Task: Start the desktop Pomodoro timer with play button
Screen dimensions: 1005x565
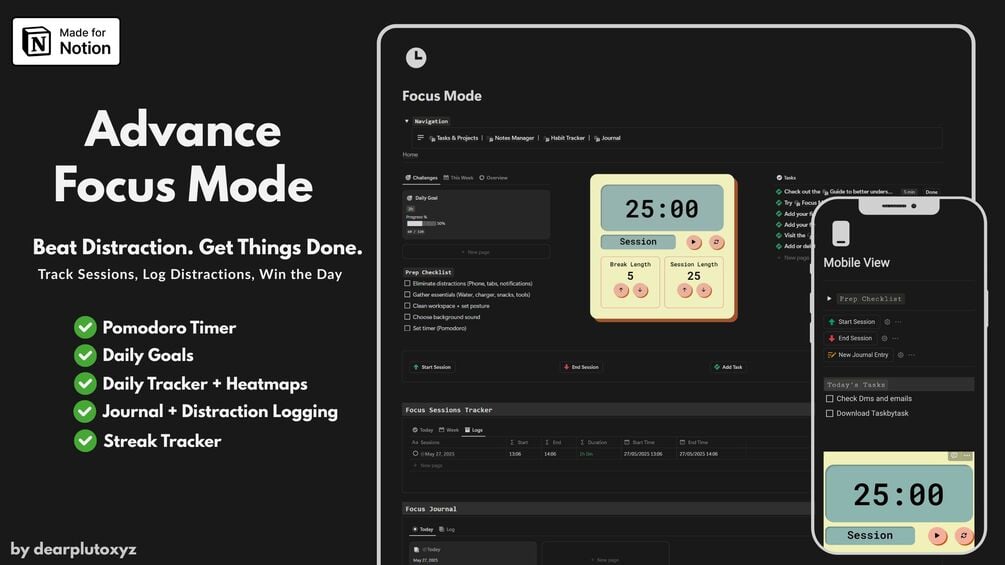Action: pos(694,242)
